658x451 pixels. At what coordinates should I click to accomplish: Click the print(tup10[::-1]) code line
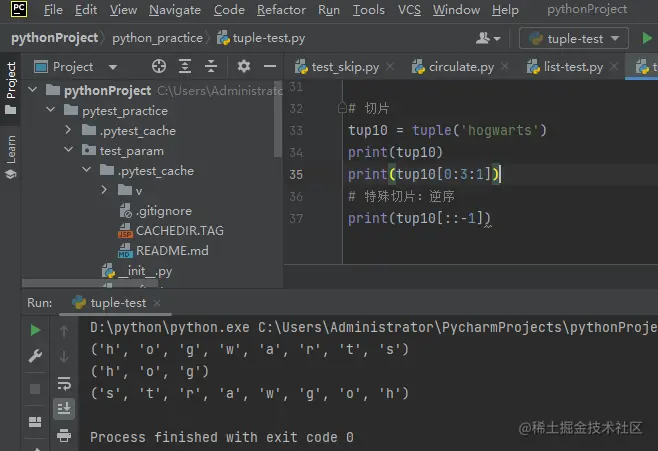(419, 218)
